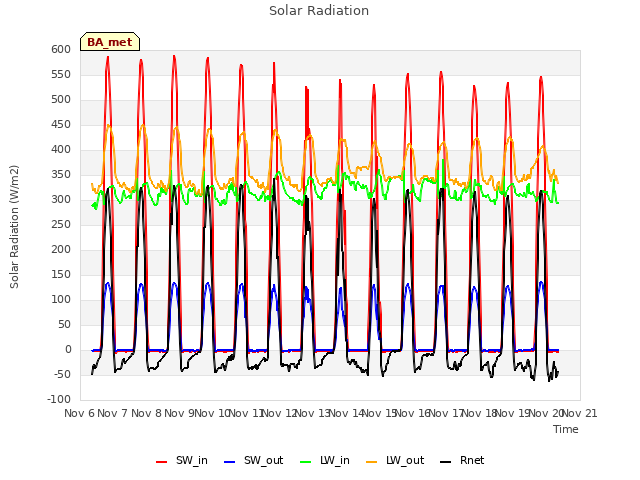The height and width of the screenshot is (480, 640).
Task: Click the SW_in red legend swatch
Action: [x=162, y=462]
